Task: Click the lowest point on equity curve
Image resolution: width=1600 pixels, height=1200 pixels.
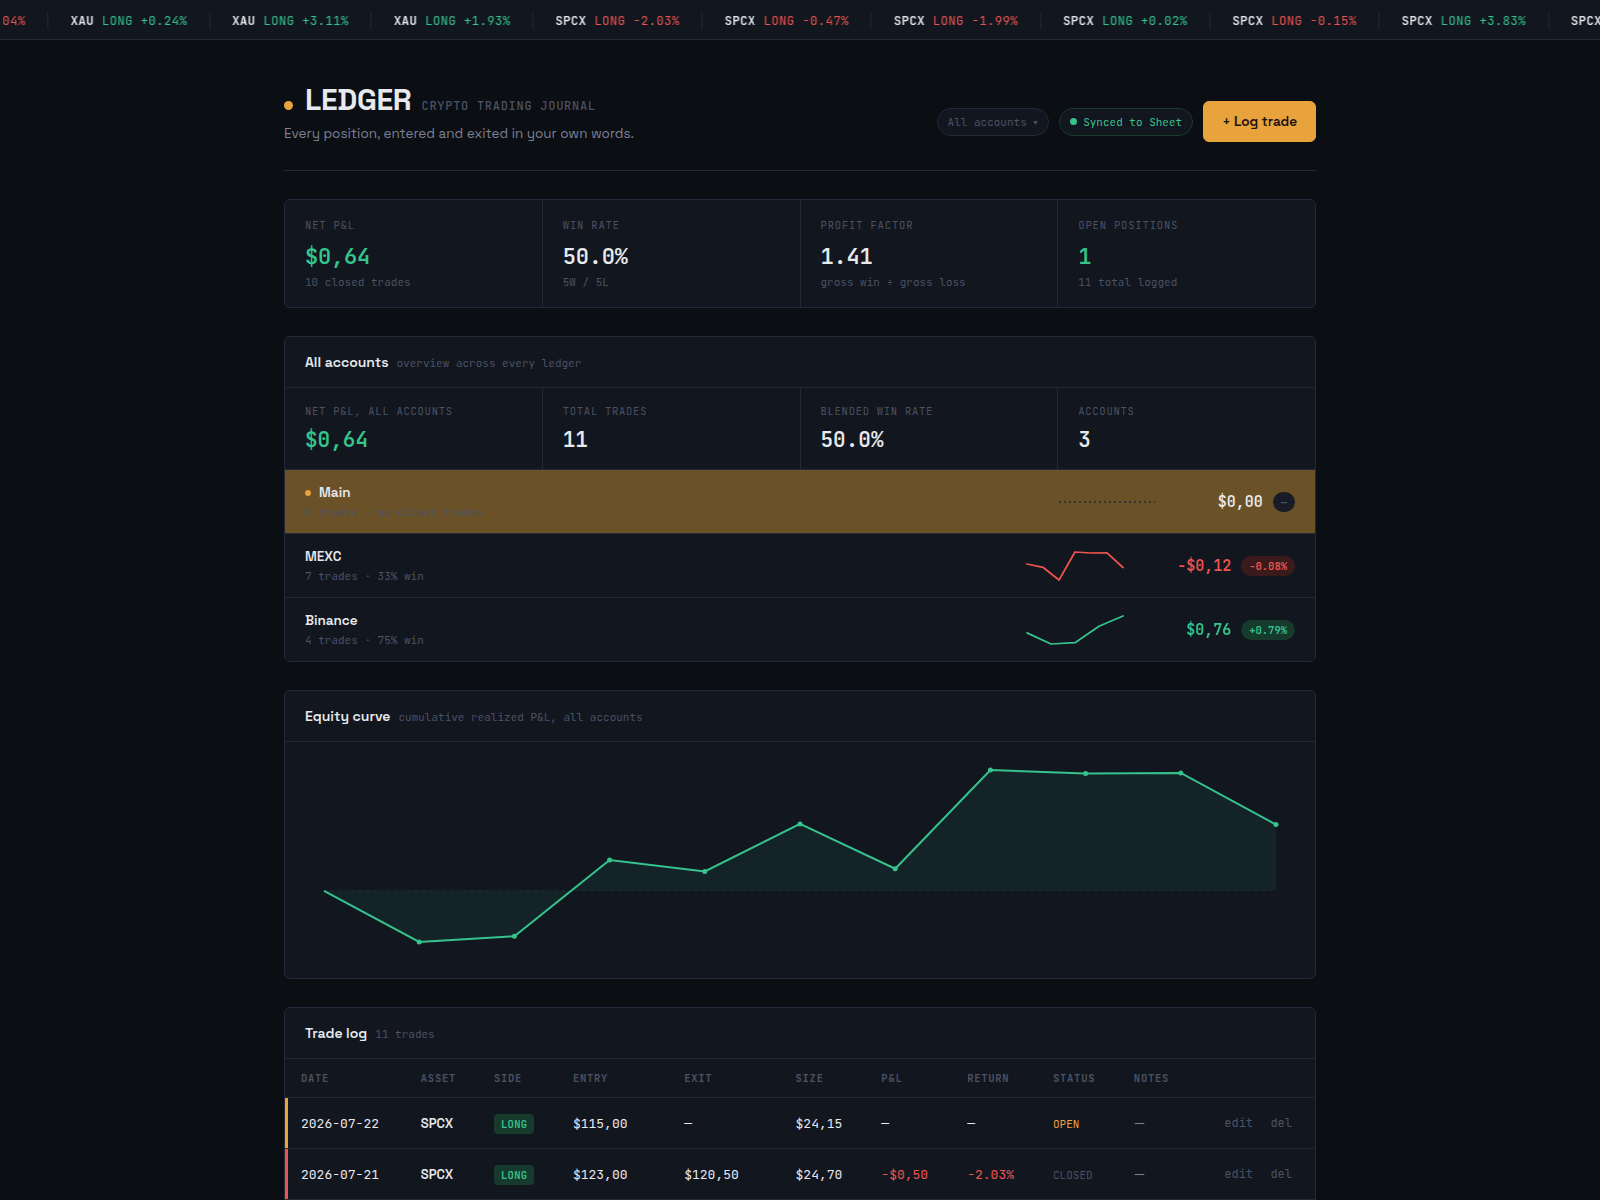Action: (419, 942)
